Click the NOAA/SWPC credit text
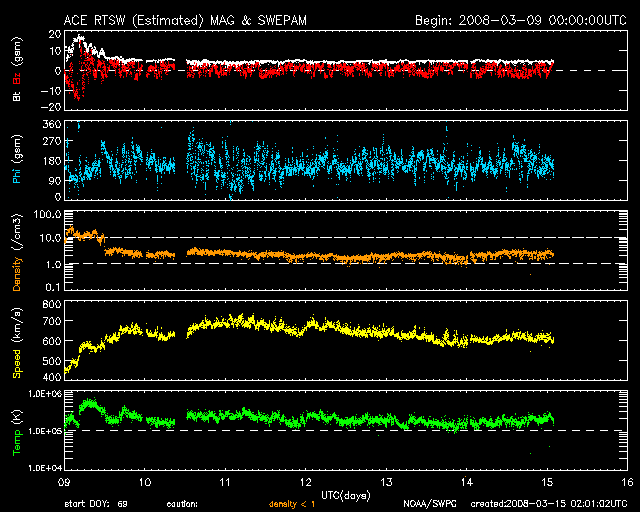The height and width of the screenshot is (512, 640). pos(428,505)
